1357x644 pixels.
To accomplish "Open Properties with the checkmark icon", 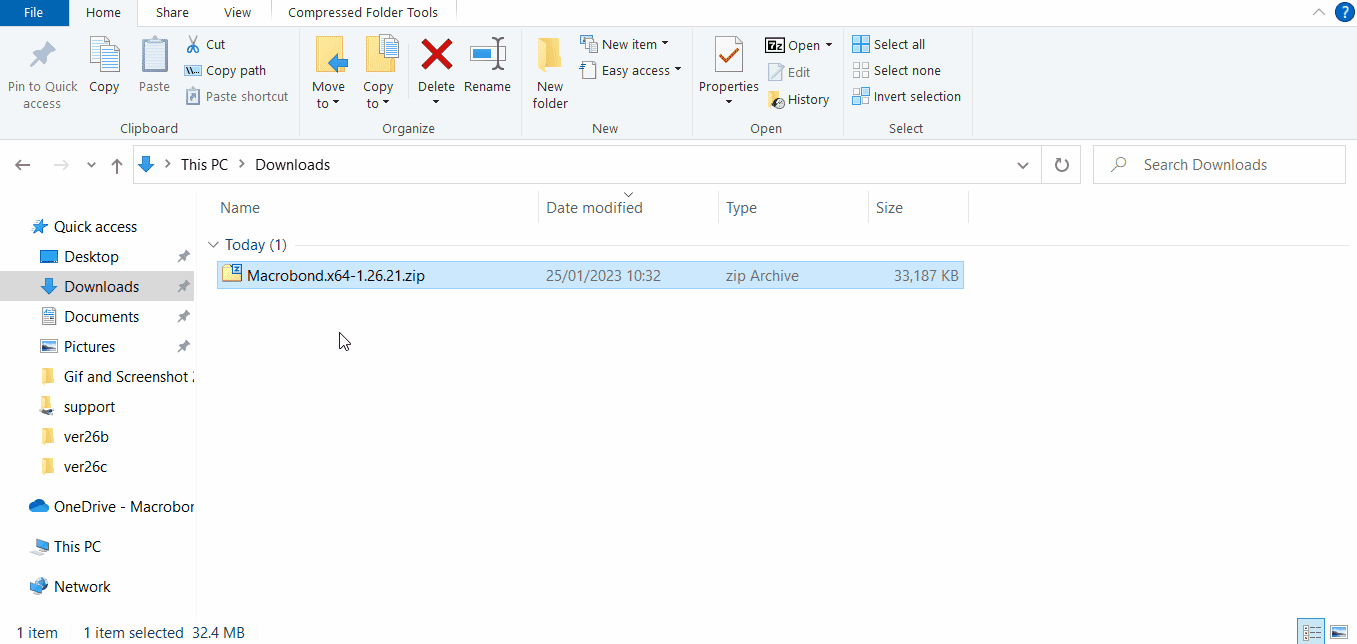I will [728, 54].
